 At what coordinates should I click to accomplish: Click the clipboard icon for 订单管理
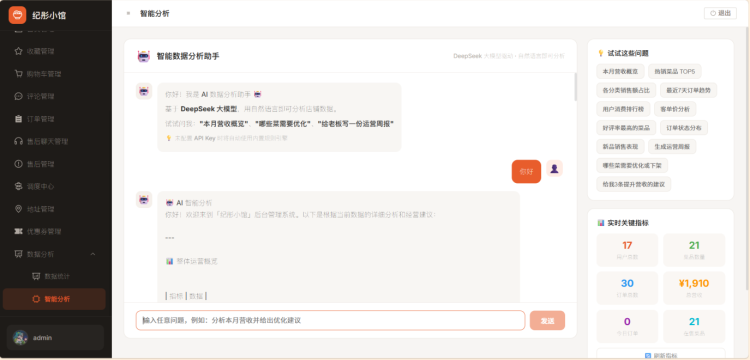click(x=19, y=119)
